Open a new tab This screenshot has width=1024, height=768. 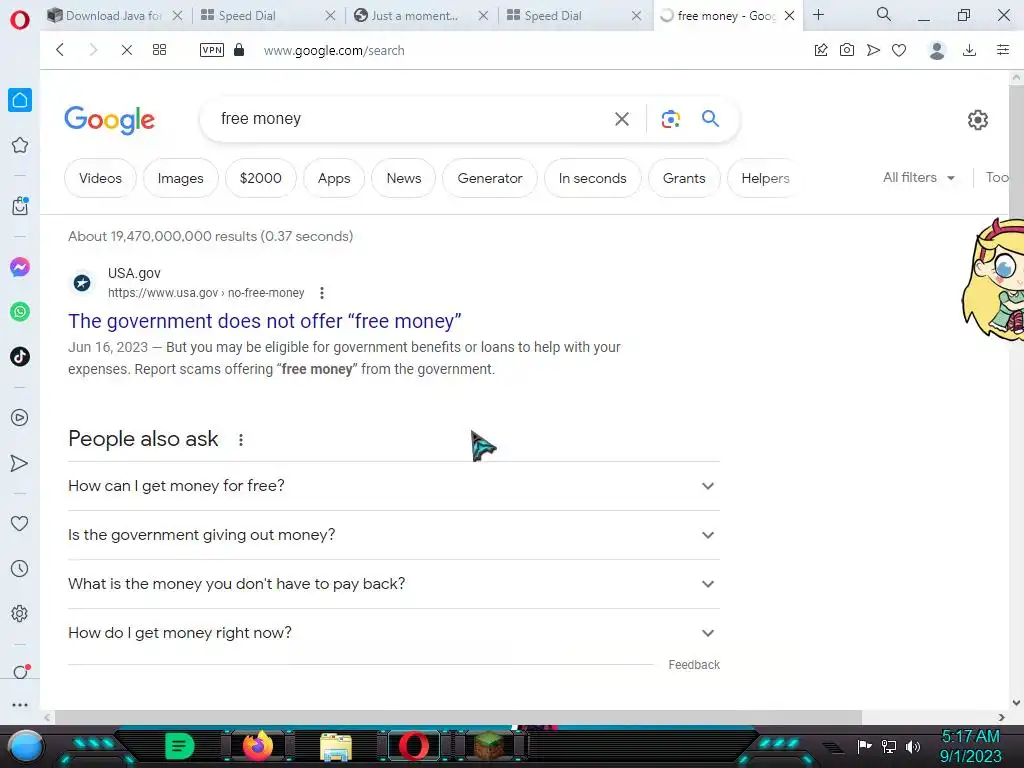pyautogui.click(x=818, y=15)
